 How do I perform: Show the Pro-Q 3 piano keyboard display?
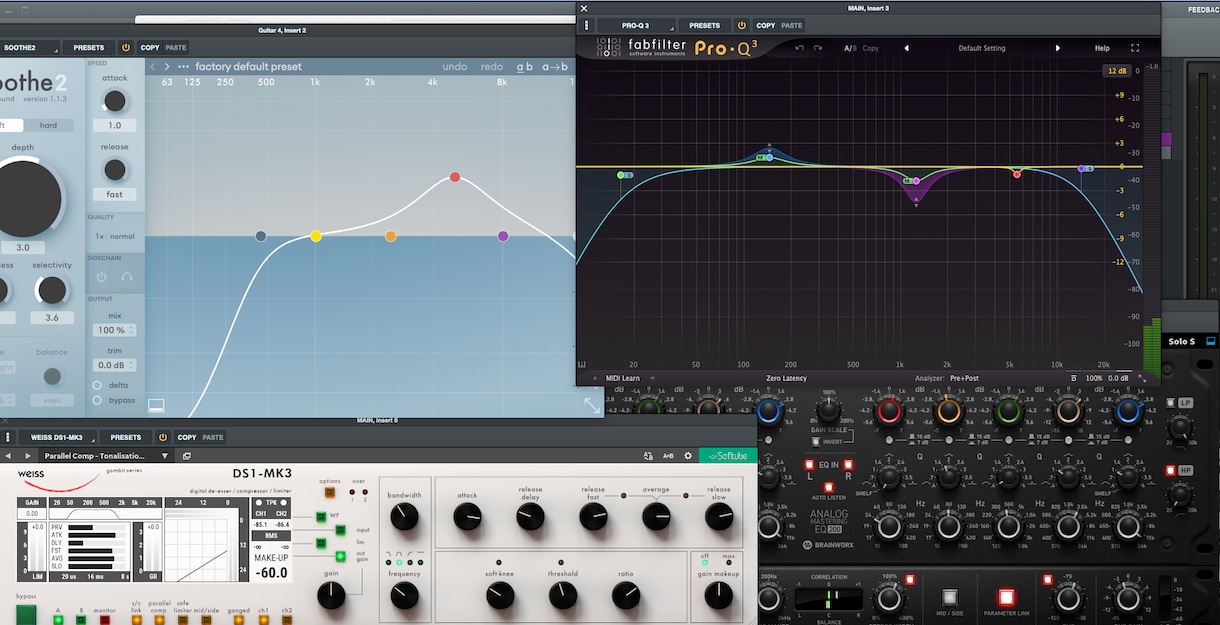pyautogui.click(x=582, y=365)
